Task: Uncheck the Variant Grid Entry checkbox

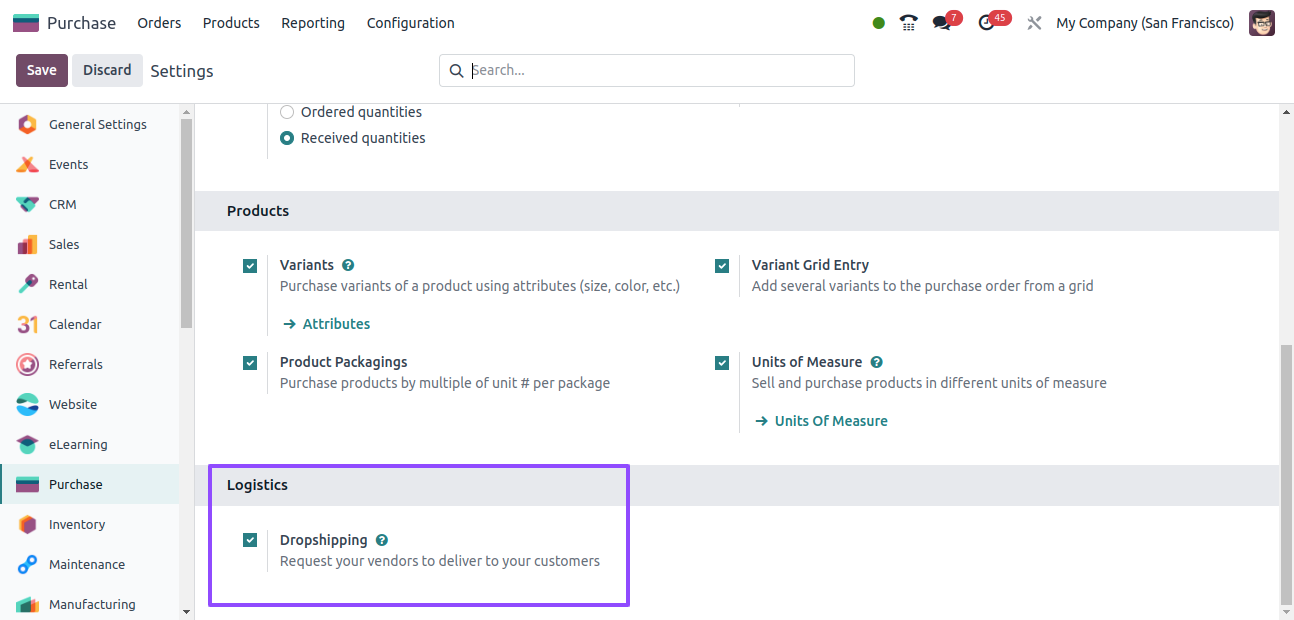Action: pos(722,266)
